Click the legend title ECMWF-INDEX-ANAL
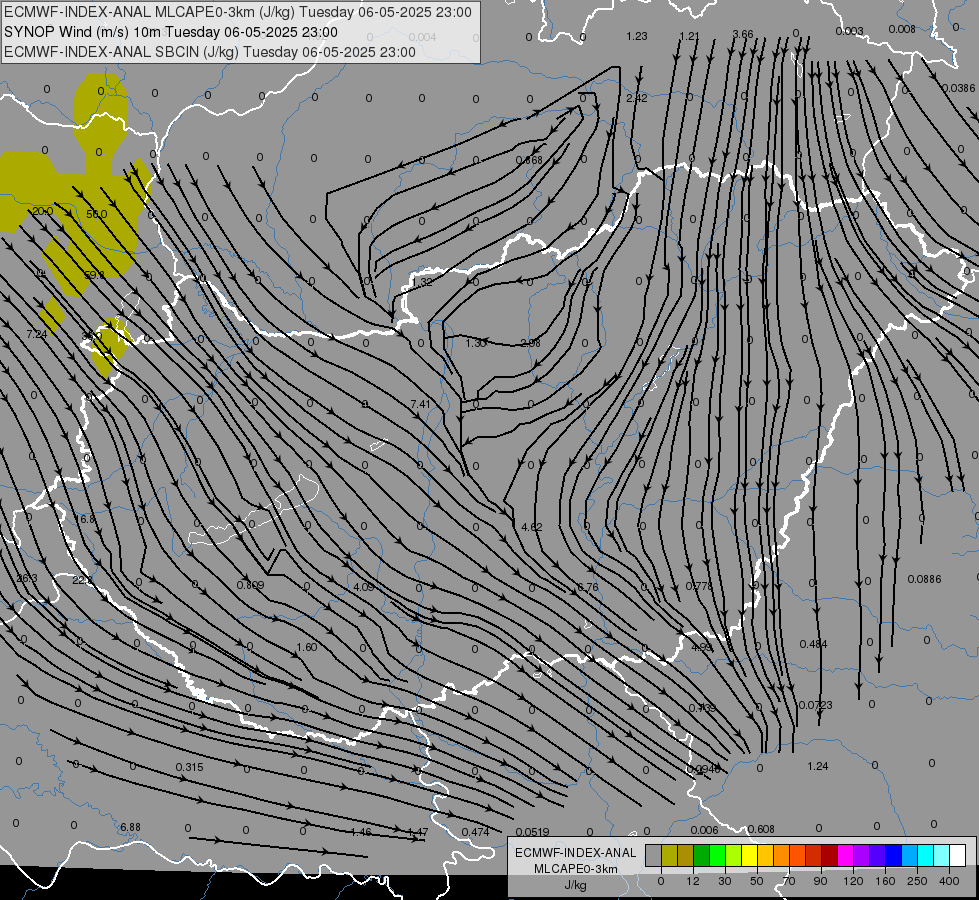Image resolution: width=979 pixels, height=900 pixels. [576, 853]
